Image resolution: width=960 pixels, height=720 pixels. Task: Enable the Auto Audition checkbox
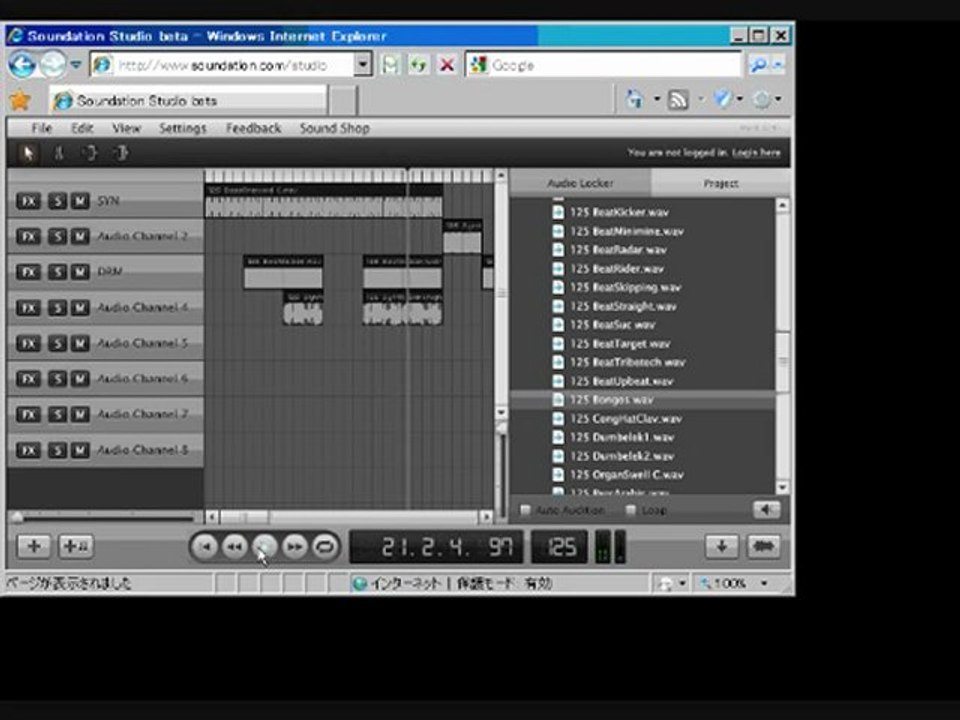pos(525,509)
